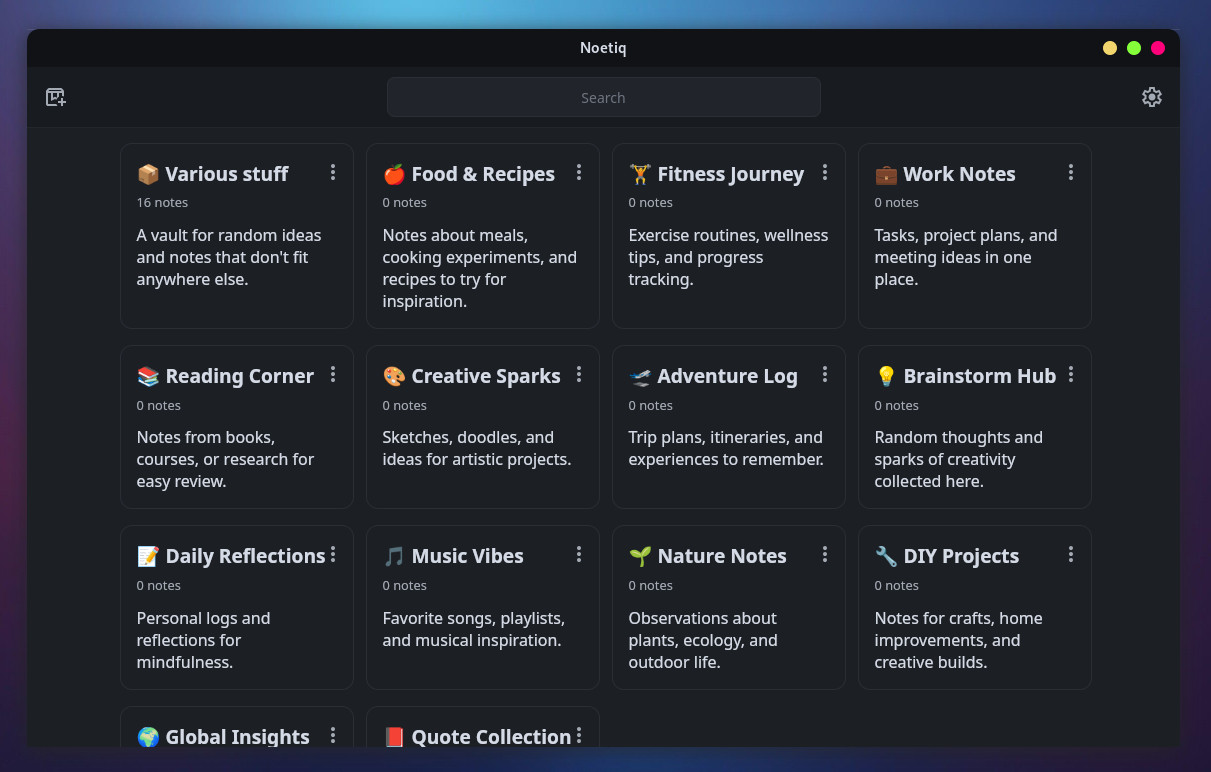Screen dimensions: 1211x772
Task: Open the Work Notes vault title
Action: pyautogui.click(x=960, y=174)
